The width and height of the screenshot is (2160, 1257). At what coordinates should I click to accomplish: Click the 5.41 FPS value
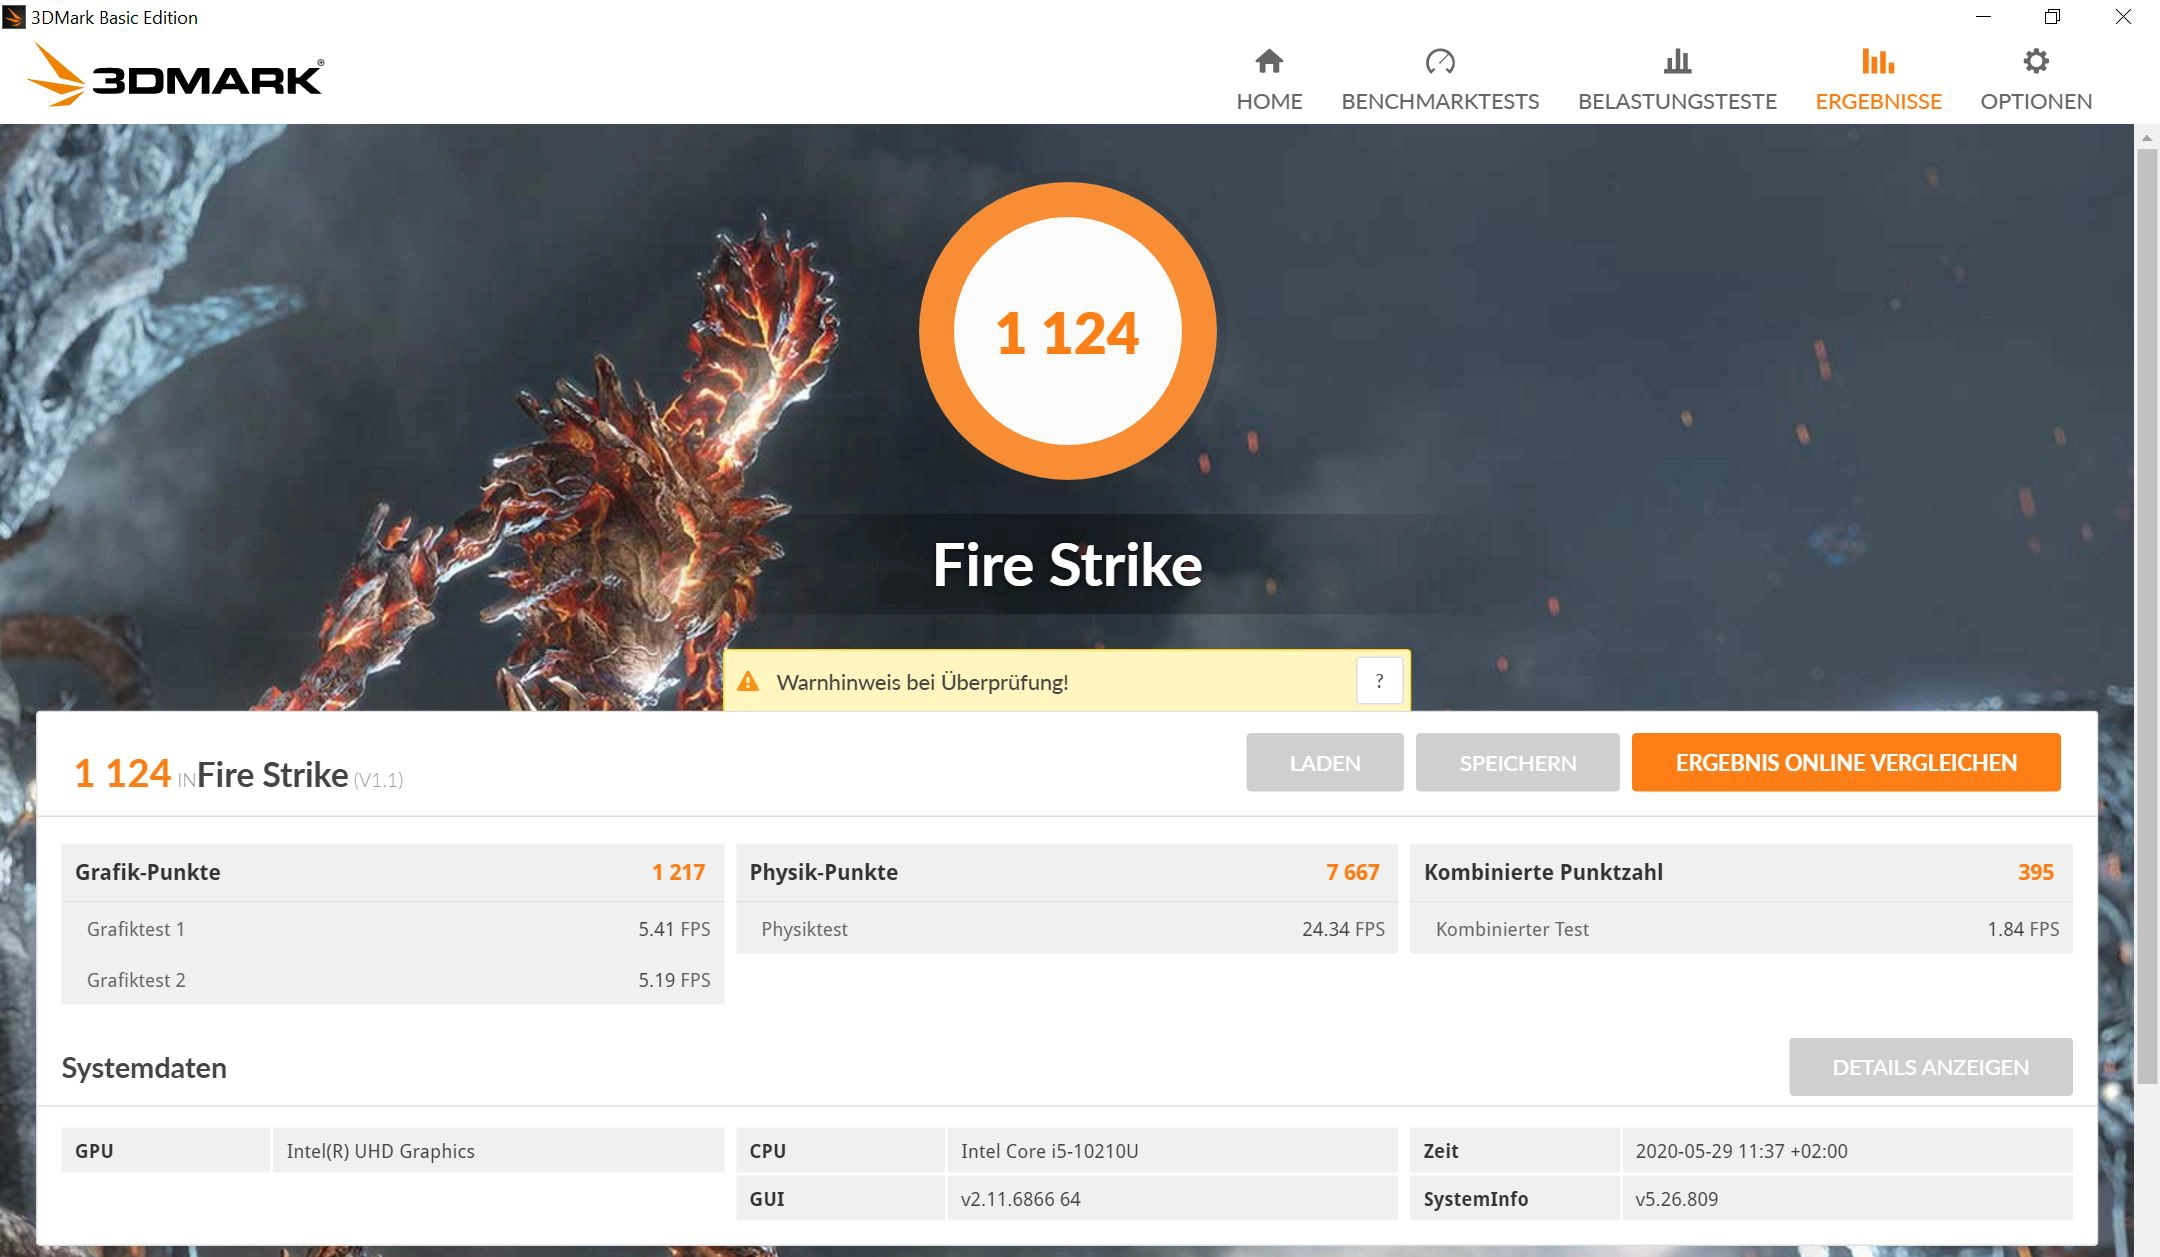[x=674, y=929]
